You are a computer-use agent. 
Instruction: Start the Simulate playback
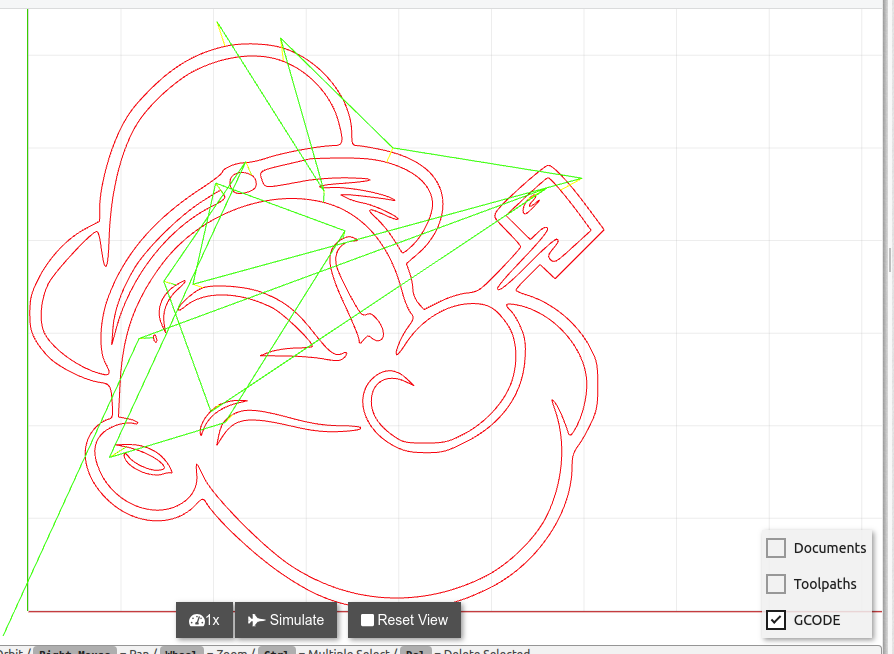[286, 620]
